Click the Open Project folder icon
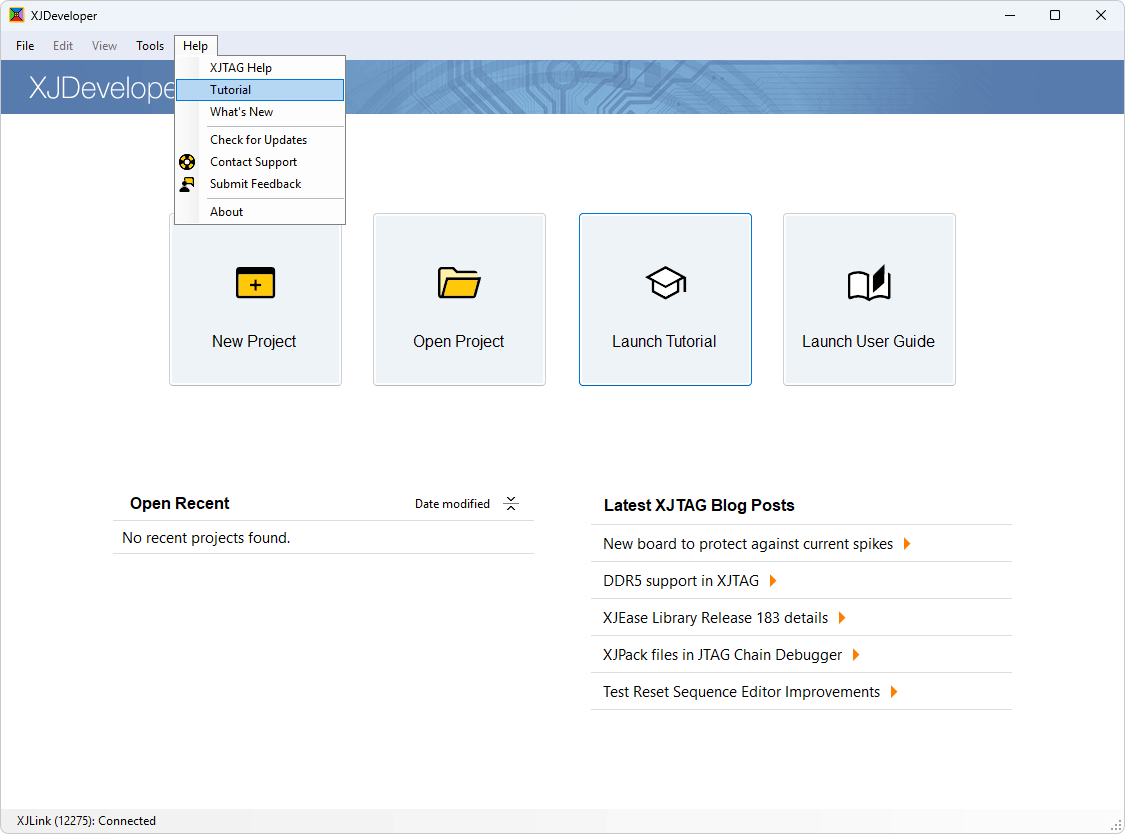The height and width of the screenshot is (834, 1125). (x=459, y=283)
